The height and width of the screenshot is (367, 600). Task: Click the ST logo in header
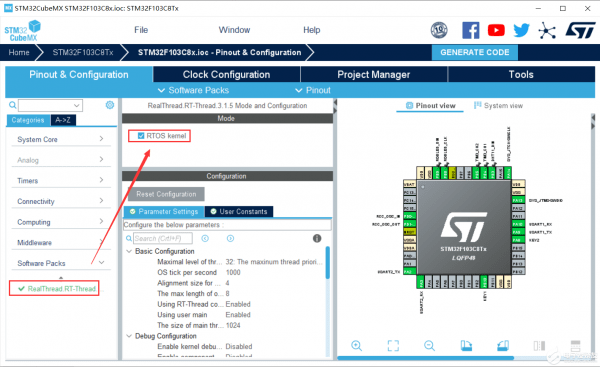580,30
